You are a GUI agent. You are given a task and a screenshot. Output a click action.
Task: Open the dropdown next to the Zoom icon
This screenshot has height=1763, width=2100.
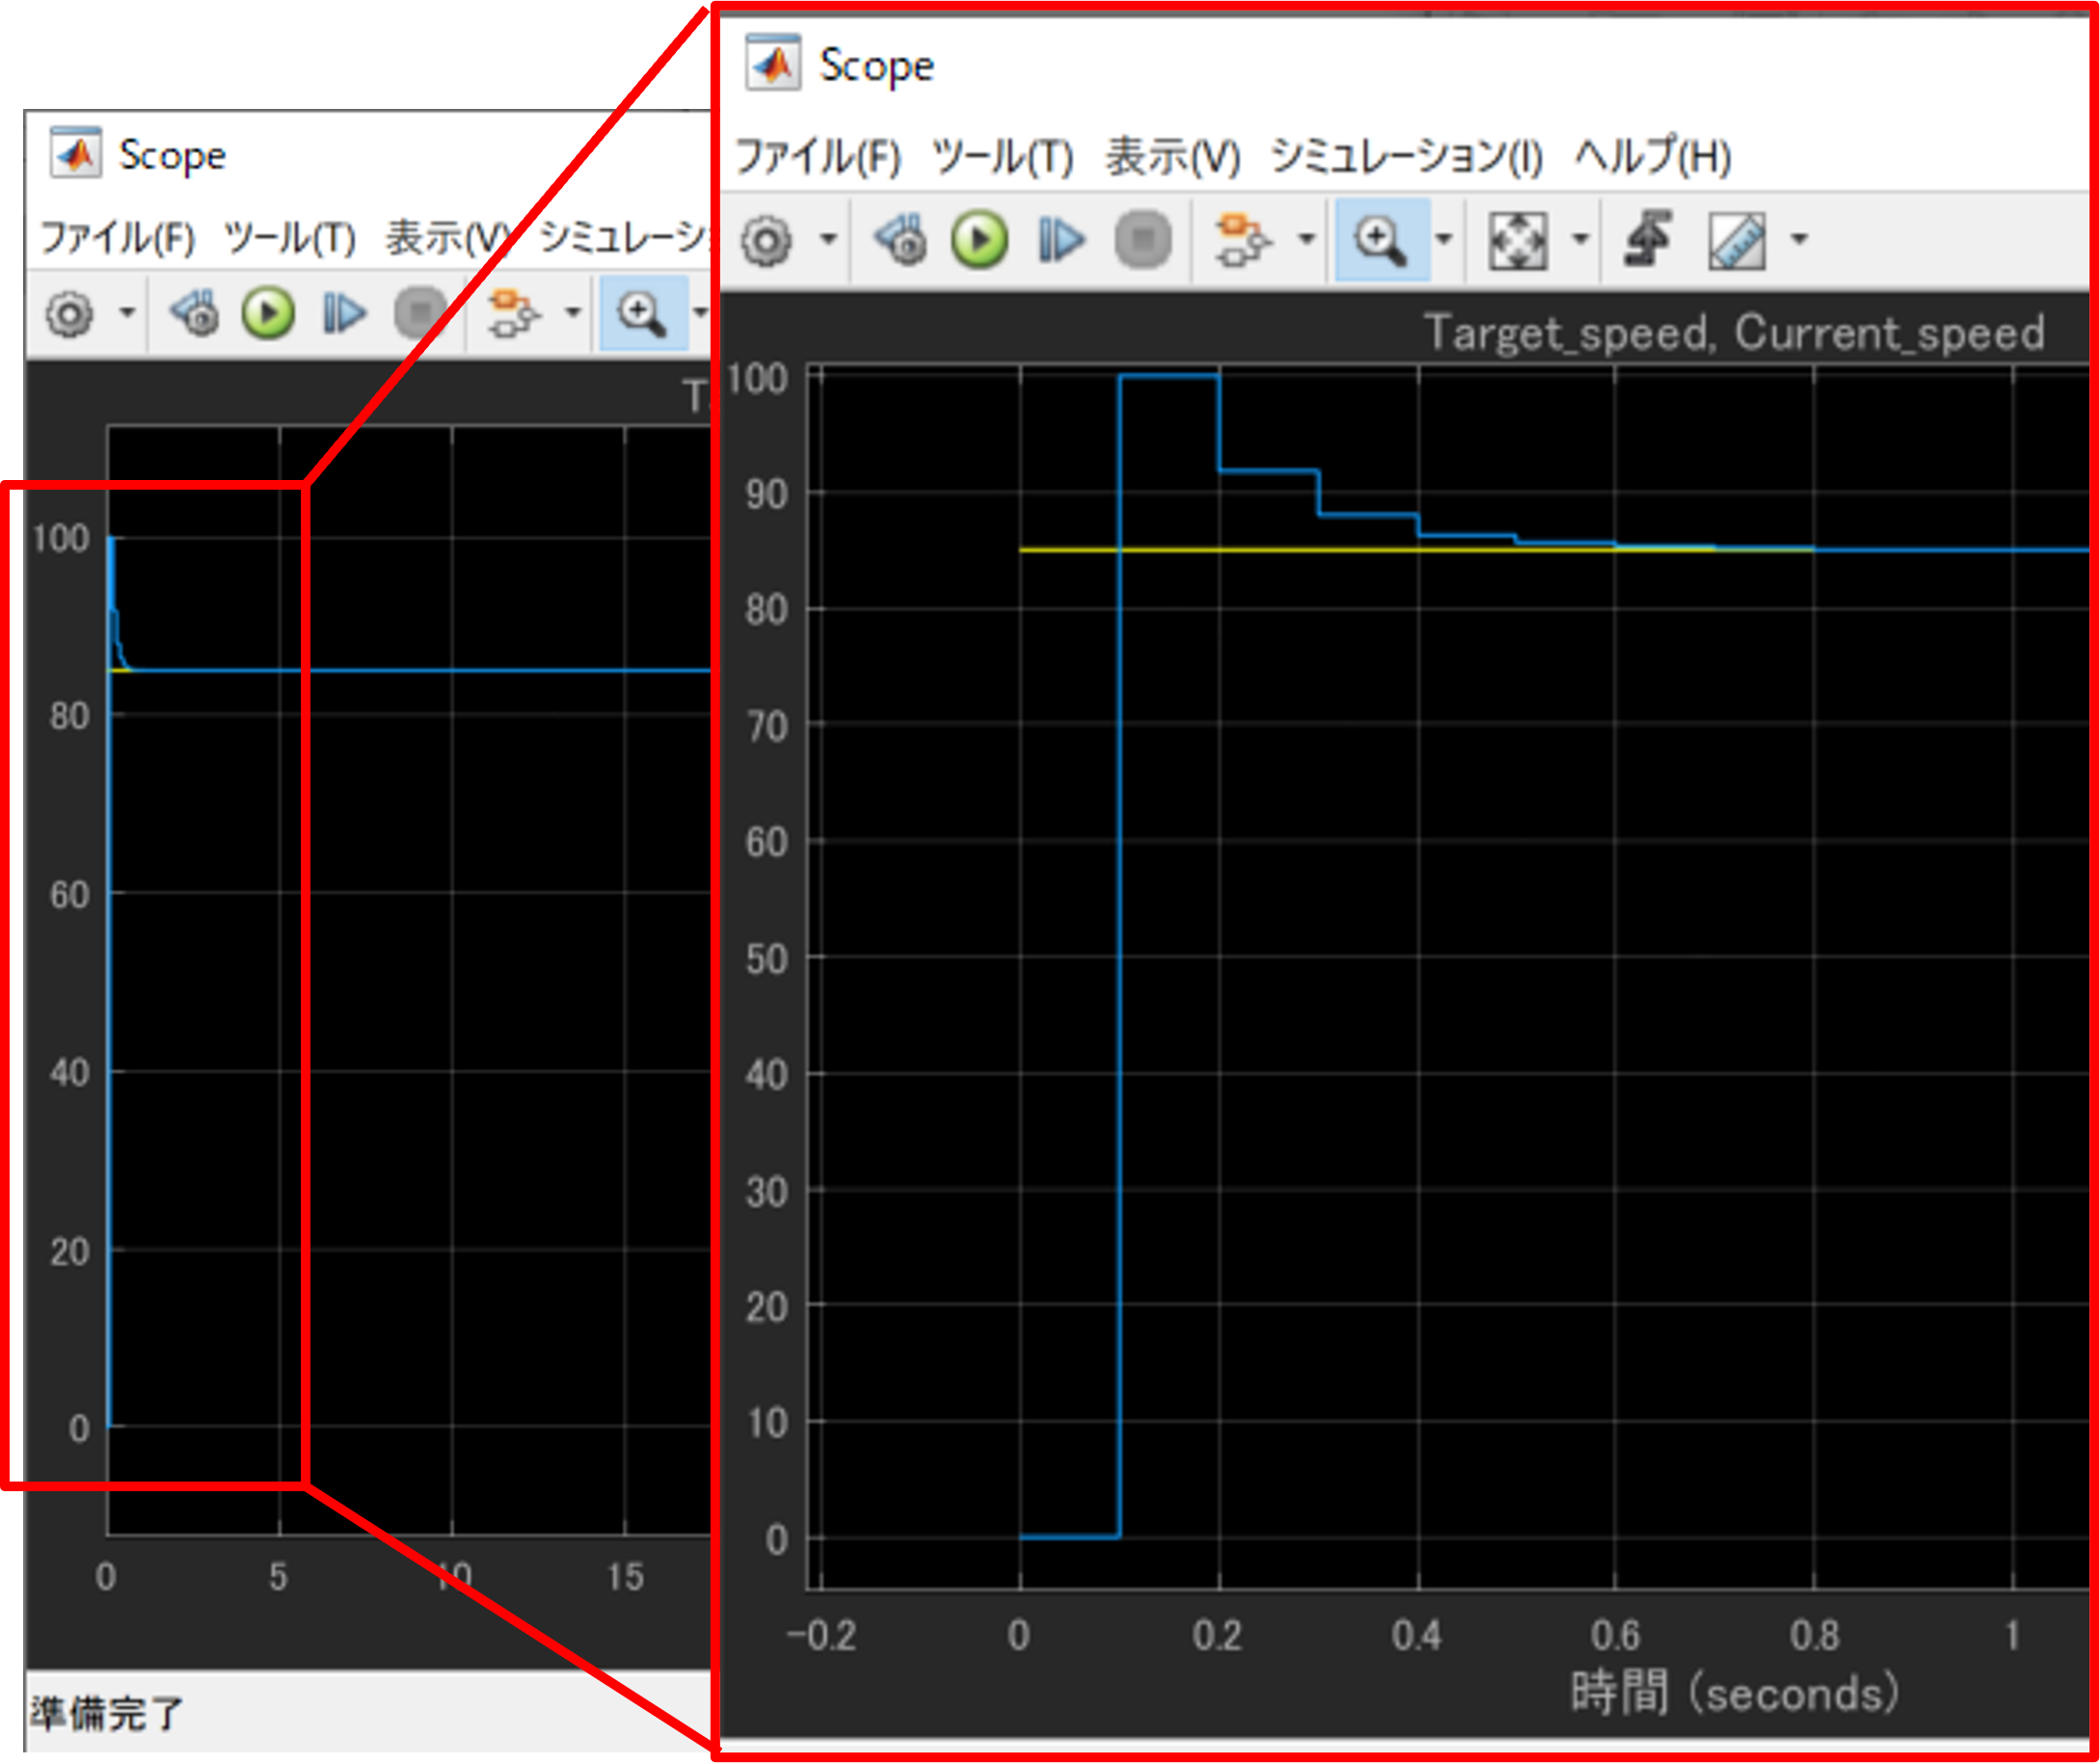(x=1444, y=238)
